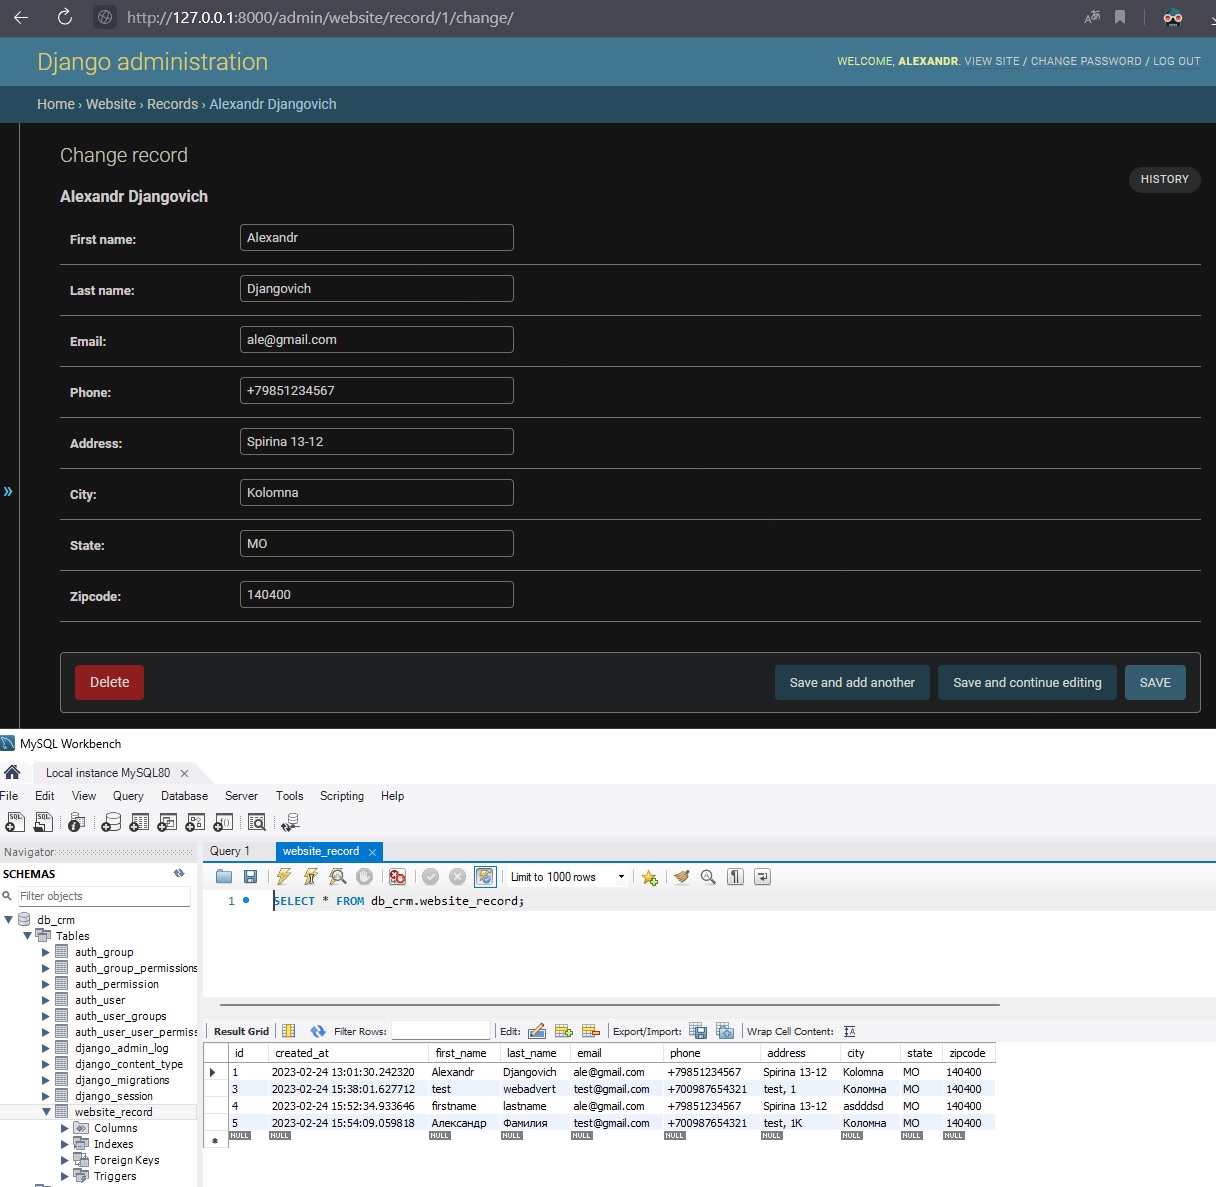Collapse the db_crm schema node

tap(9, 920)
